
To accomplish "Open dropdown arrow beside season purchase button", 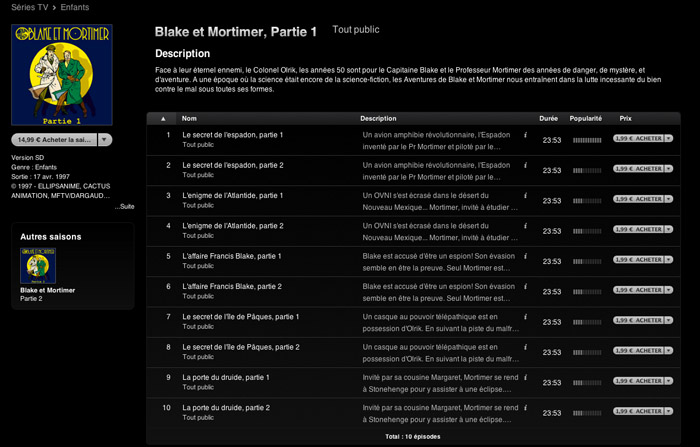I will click(104, 140).
